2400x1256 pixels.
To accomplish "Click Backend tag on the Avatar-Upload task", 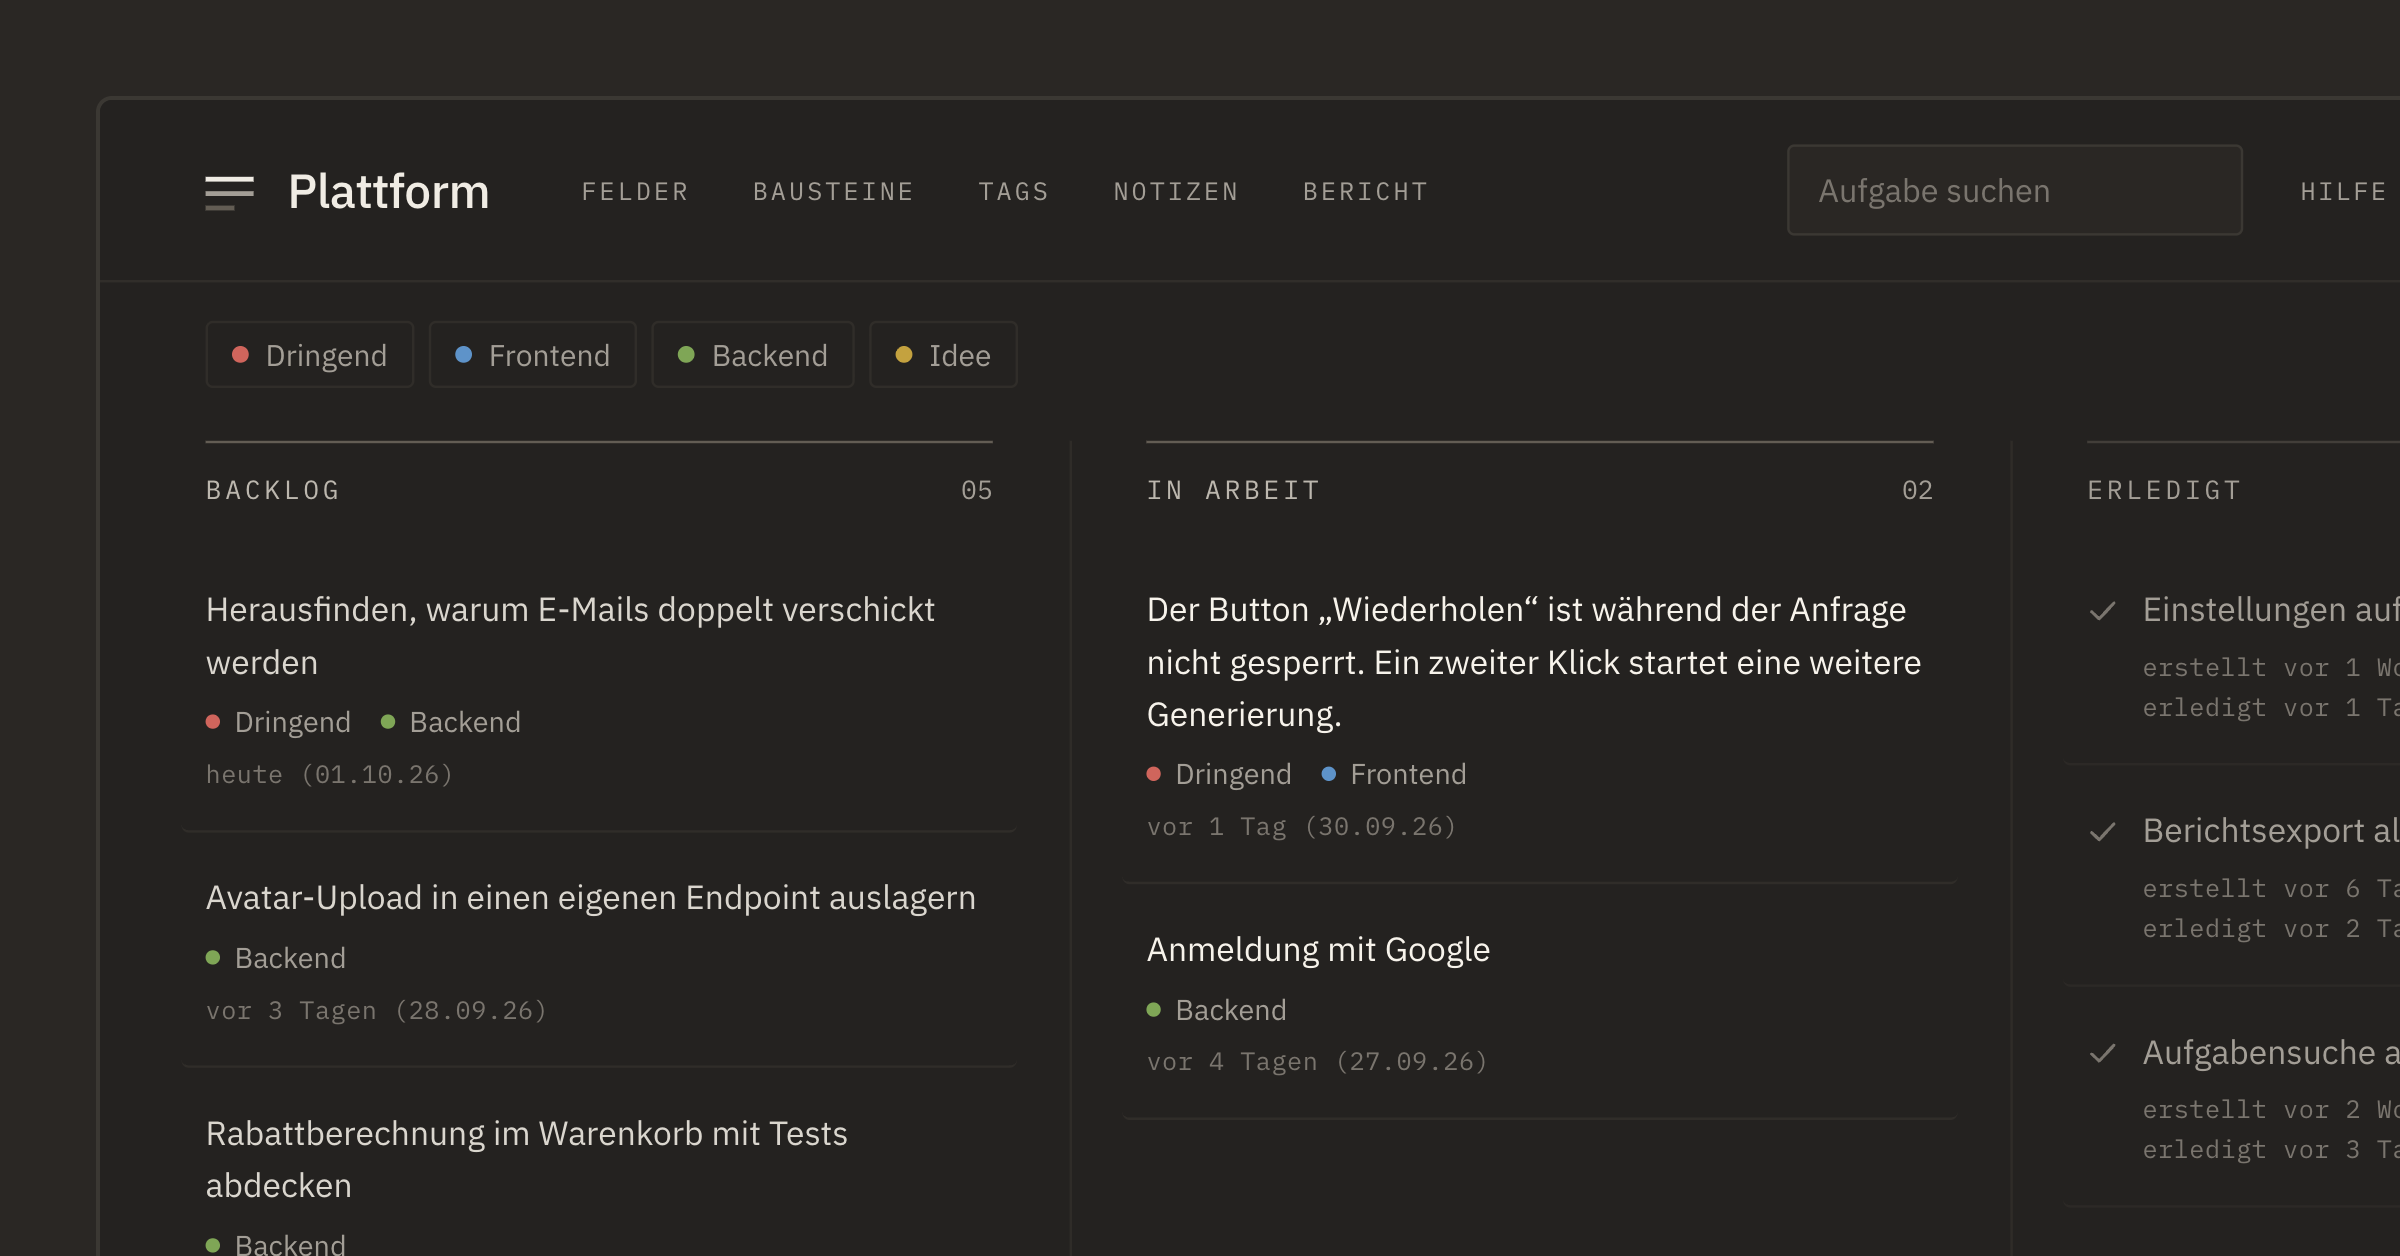I will click(x=276, y=958).
